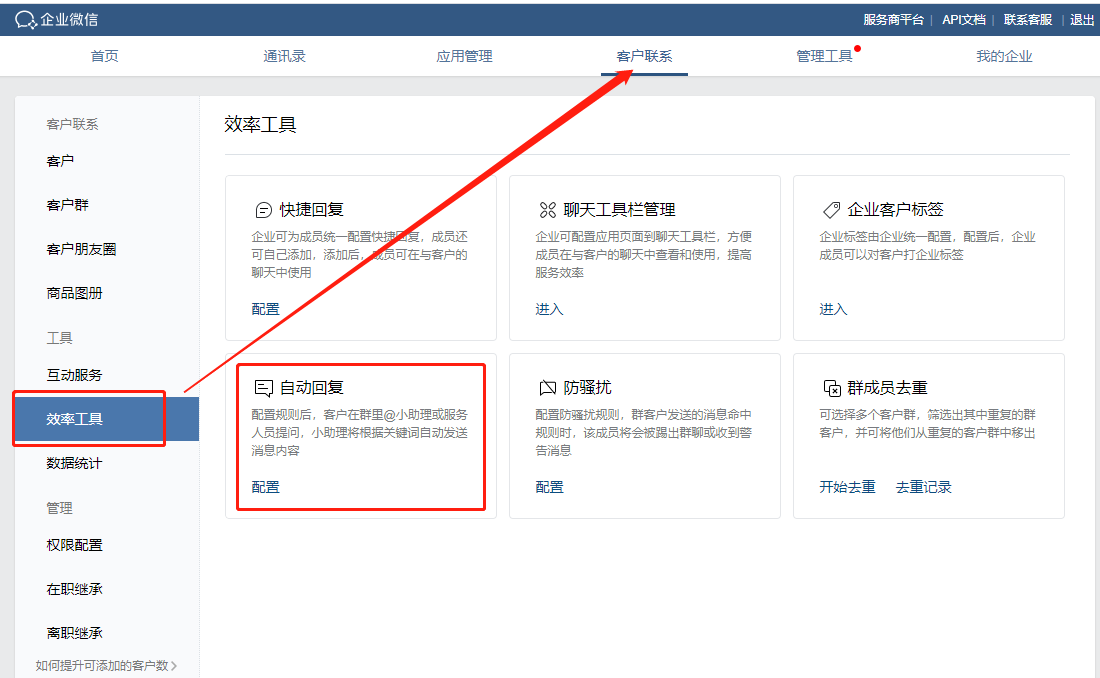Click 配置 under 自动回复
Viewport: 1100px width, 678px height.
(x=266, y=487)
